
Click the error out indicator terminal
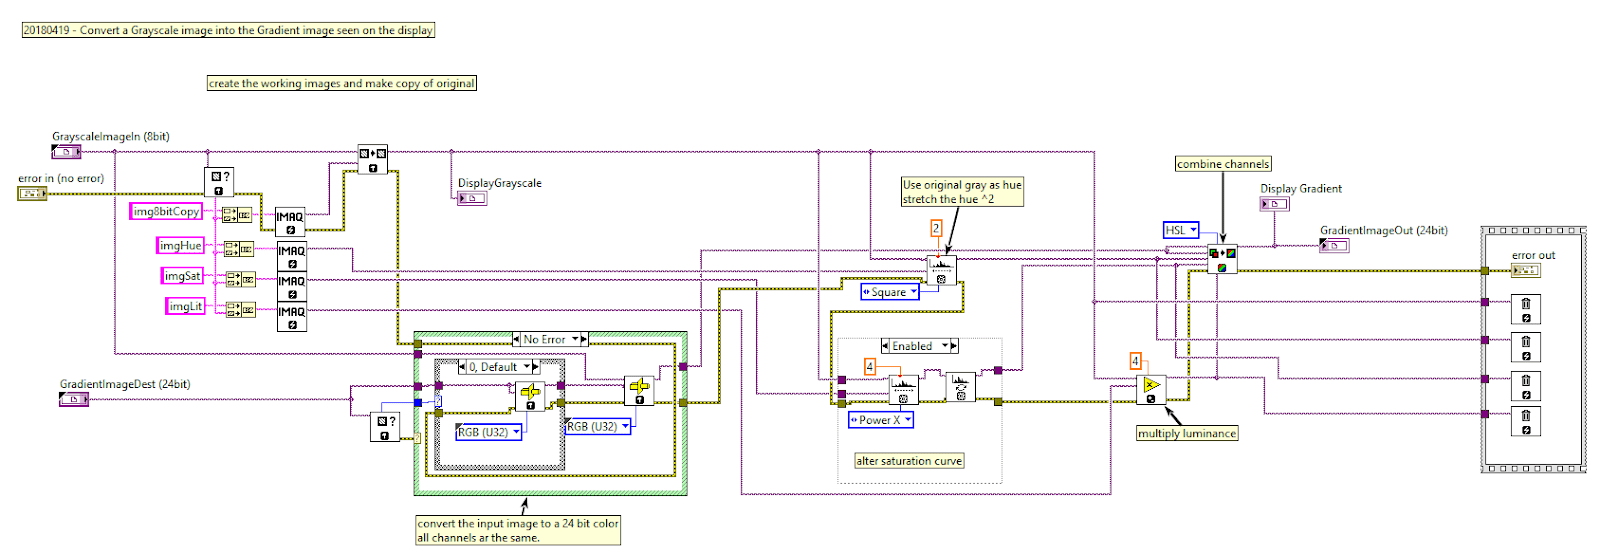pyautogui.click(x=1525, y=270)
